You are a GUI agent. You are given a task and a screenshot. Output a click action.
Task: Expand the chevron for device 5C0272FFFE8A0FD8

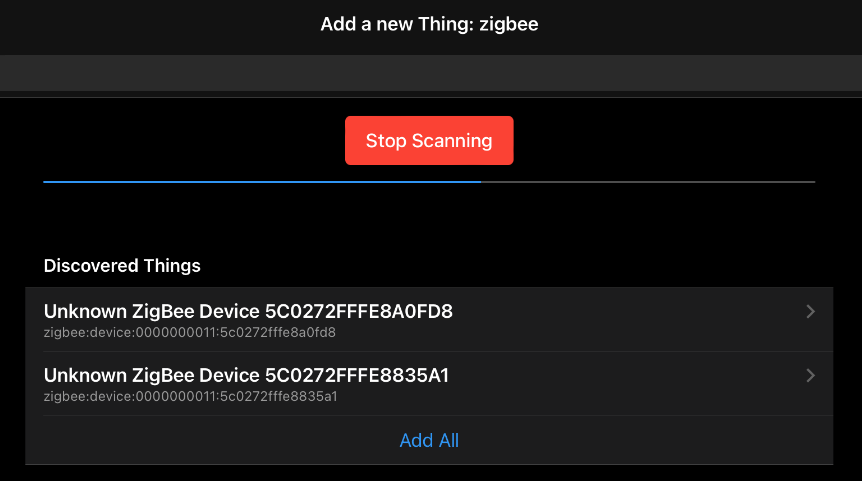click(810, 312)
